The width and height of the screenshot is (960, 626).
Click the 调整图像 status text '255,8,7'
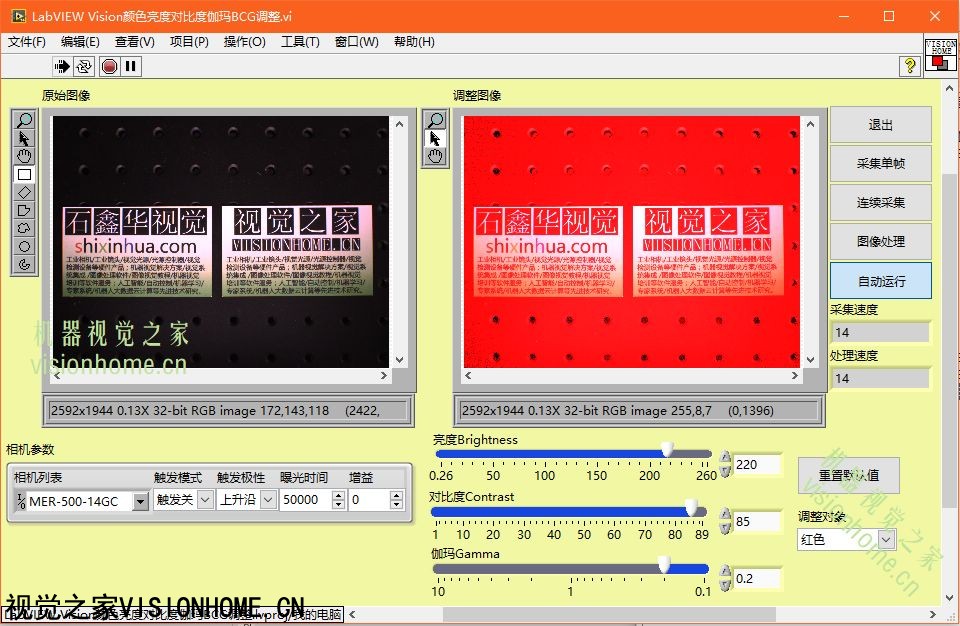691,410
